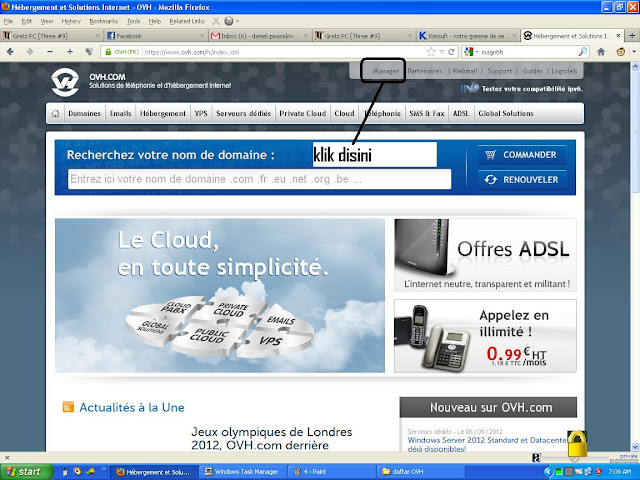
Task: Click the Le Cloud banner image
Action: 220,296
